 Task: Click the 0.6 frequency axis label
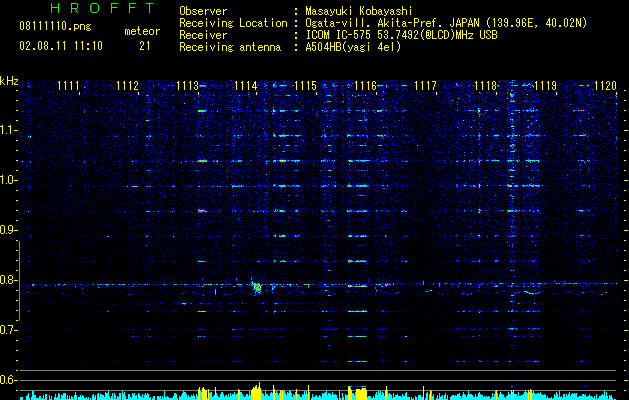pos(7,380)
